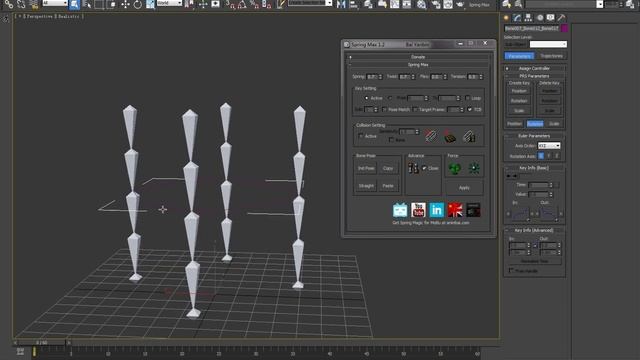Open the Modify panel tab icon
The width and height of the screenshot is (640, 360).
(518, 18)
